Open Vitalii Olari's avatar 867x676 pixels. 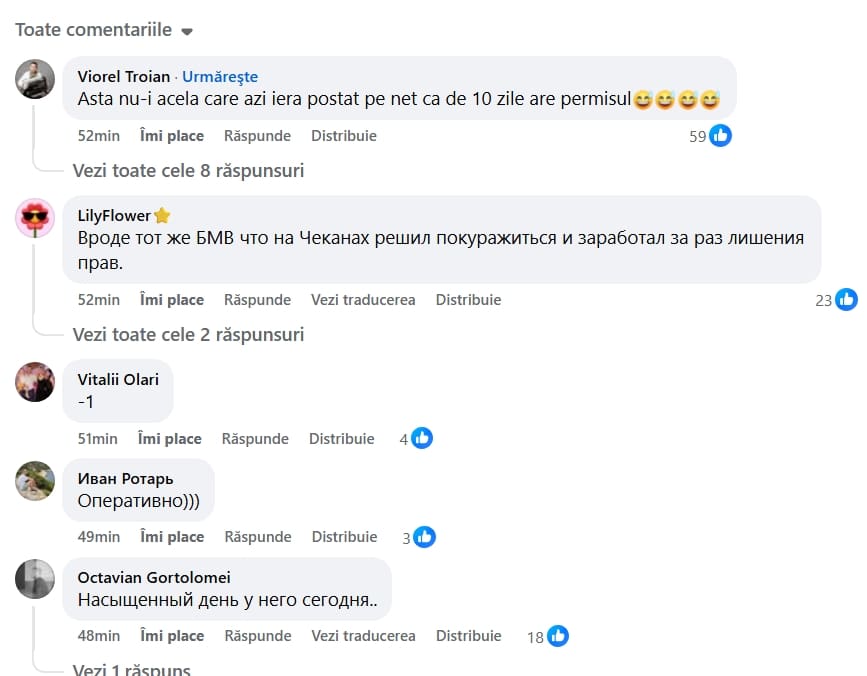click(x=35, y=382)
